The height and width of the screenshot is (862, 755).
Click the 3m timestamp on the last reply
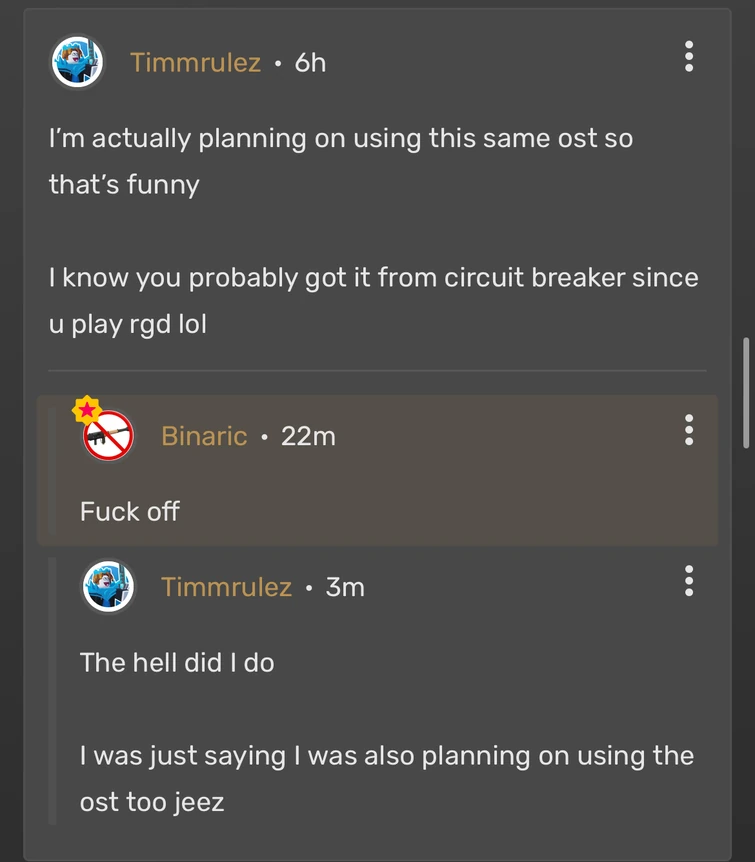345,587
